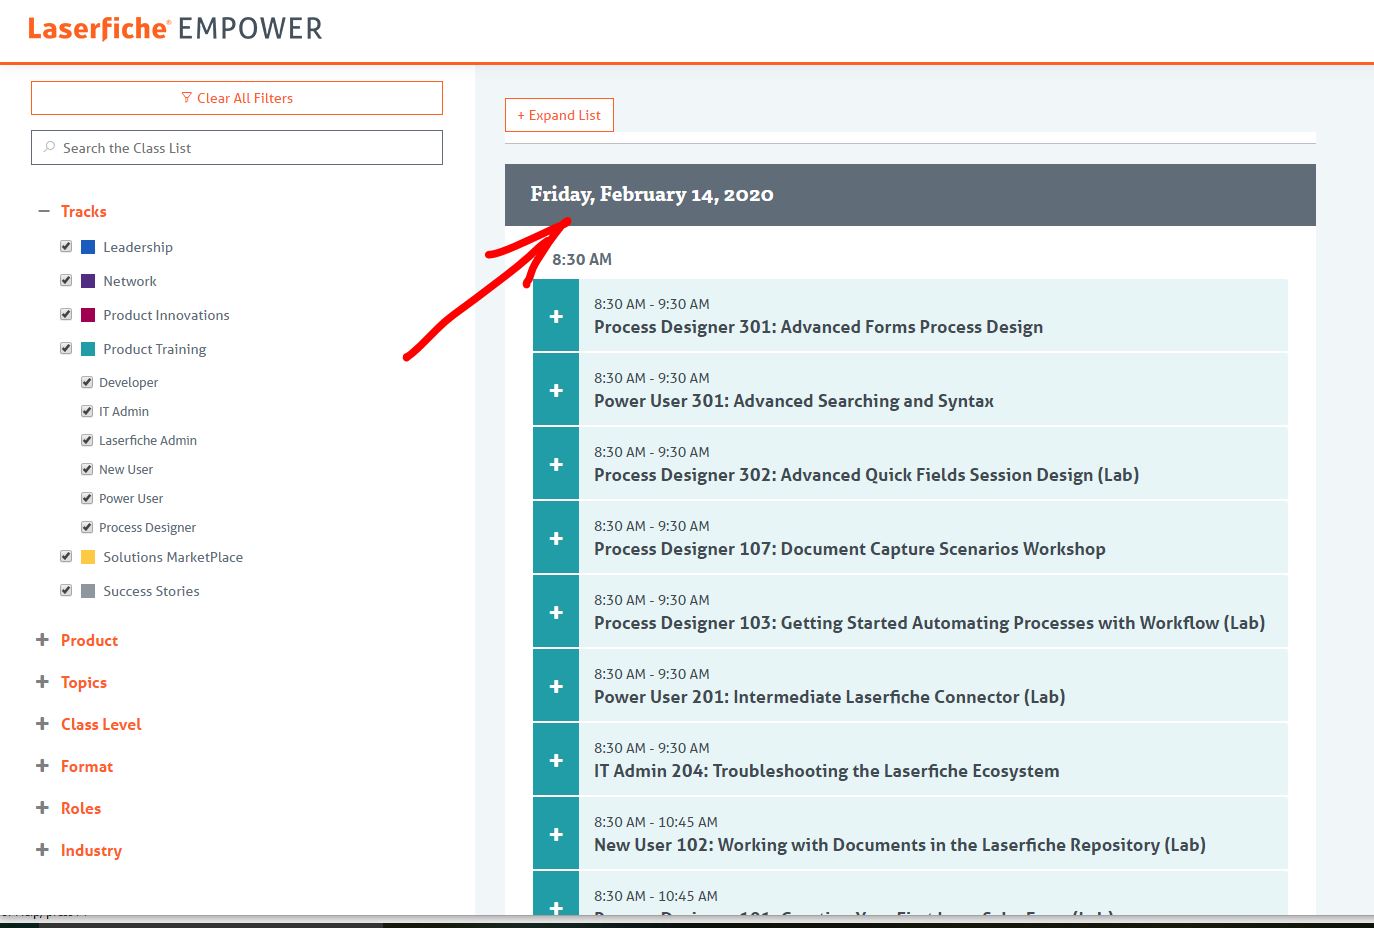Screen dimensions: 1374x928
Task: Click the Solutions MarketPlace track label
Action: (173, 557)
